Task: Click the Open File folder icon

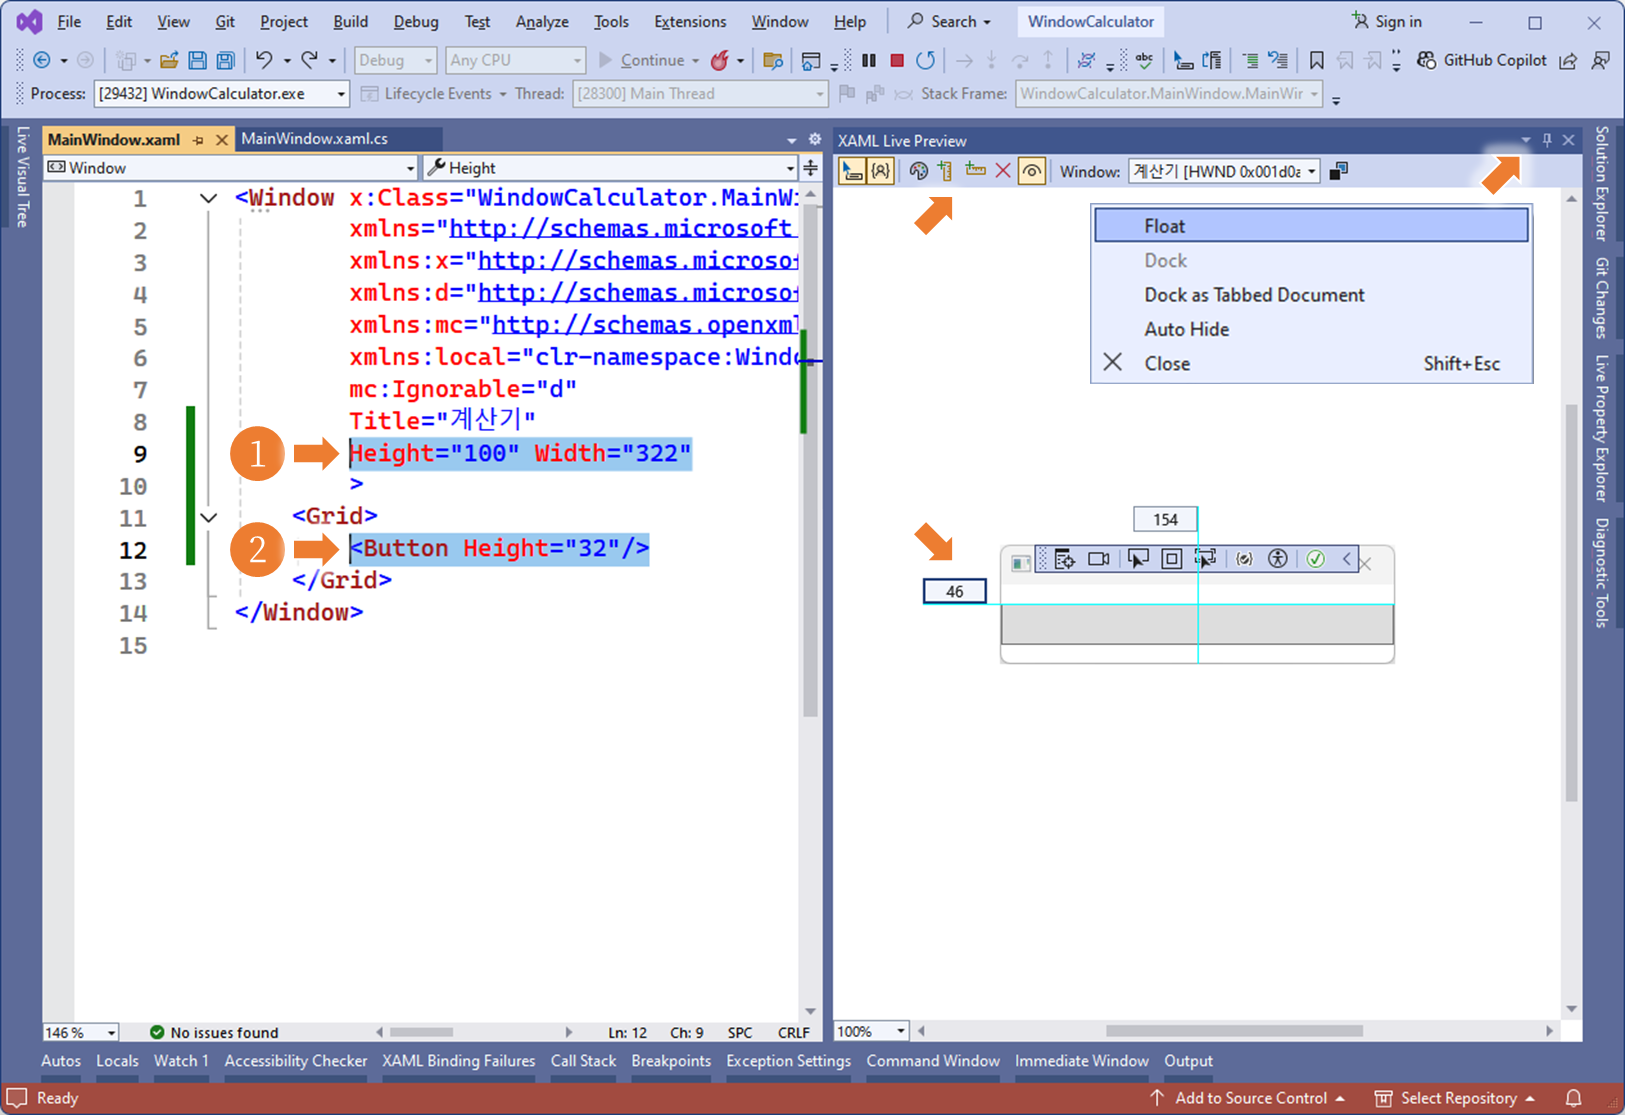Action: [169, 60]
